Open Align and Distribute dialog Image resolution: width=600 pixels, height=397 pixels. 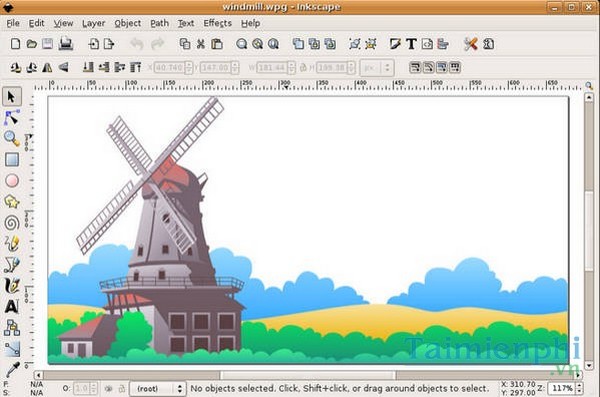point(443,44)
